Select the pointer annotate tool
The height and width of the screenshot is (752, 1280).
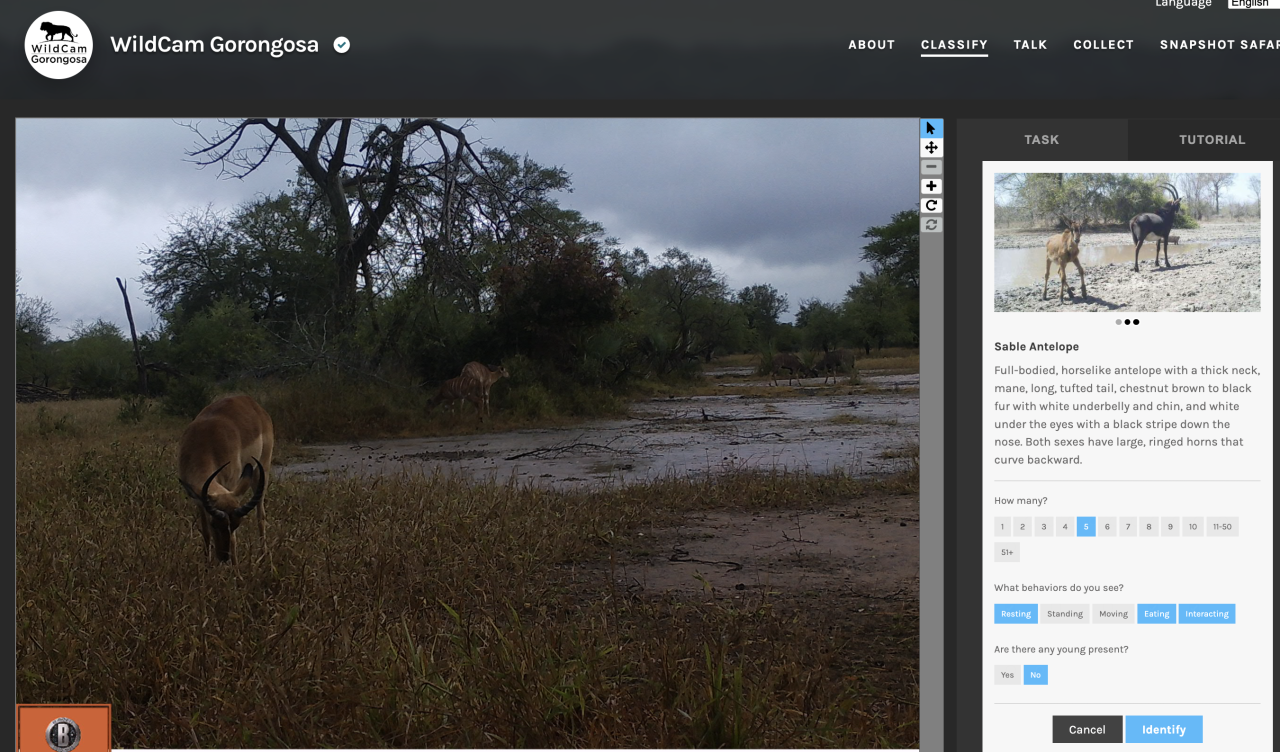(x=931, y=128)
